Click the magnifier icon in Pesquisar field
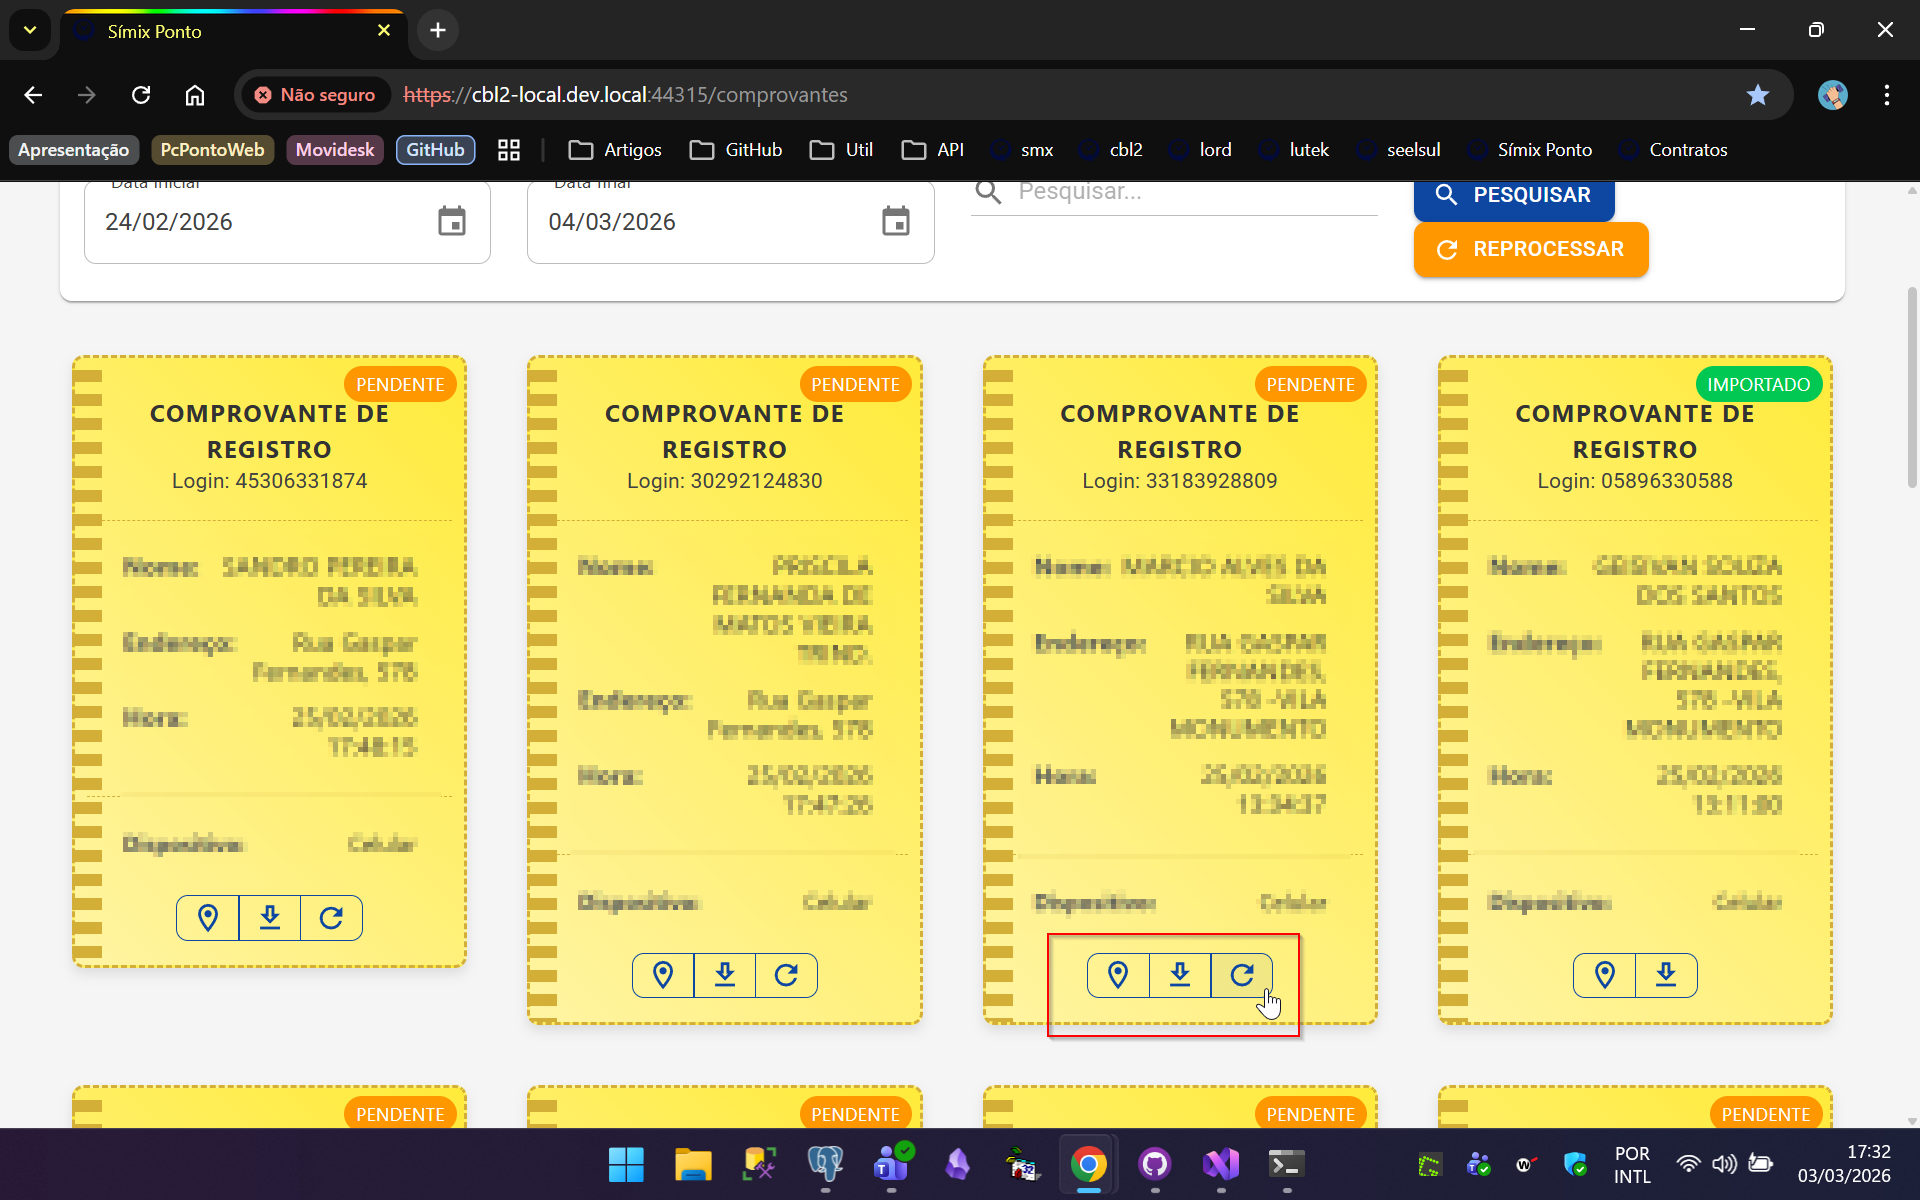The height and width of the screenshot is (1200, 1920). 988,192
